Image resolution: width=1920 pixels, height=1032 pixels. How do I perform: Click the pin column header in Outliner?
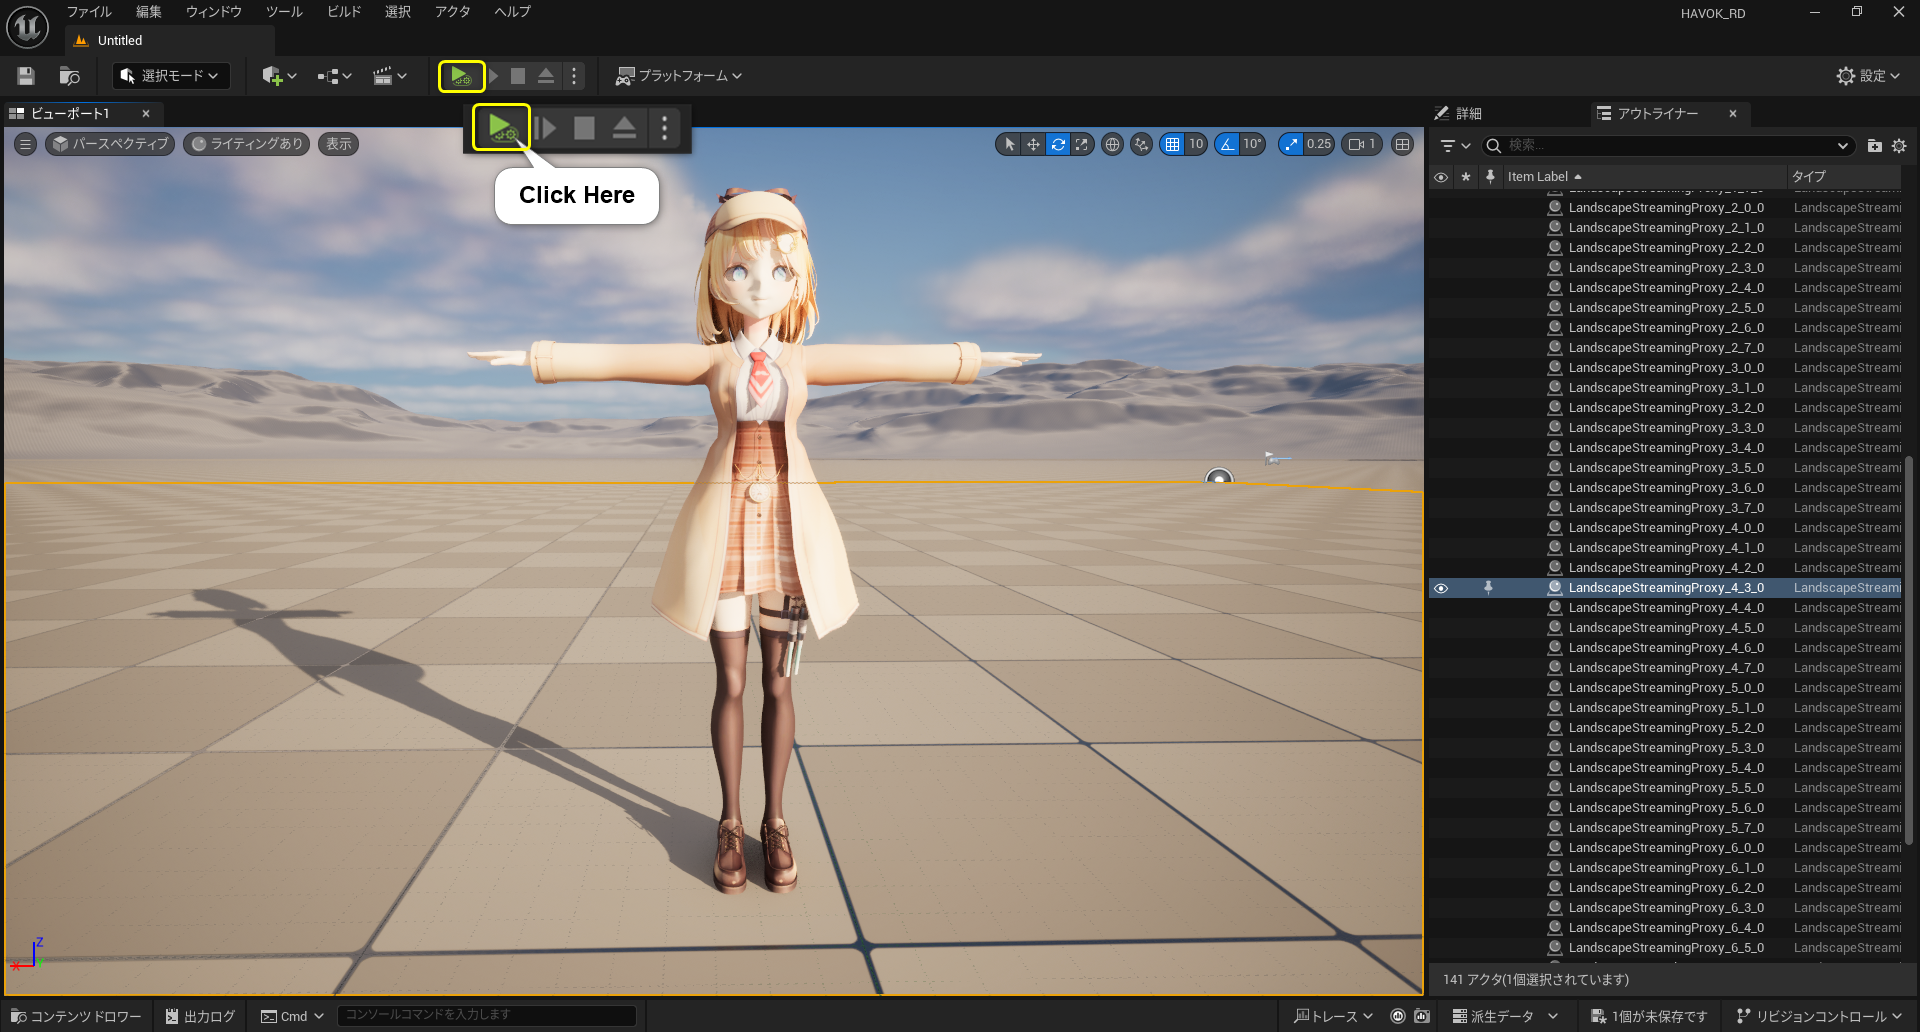1490,177
